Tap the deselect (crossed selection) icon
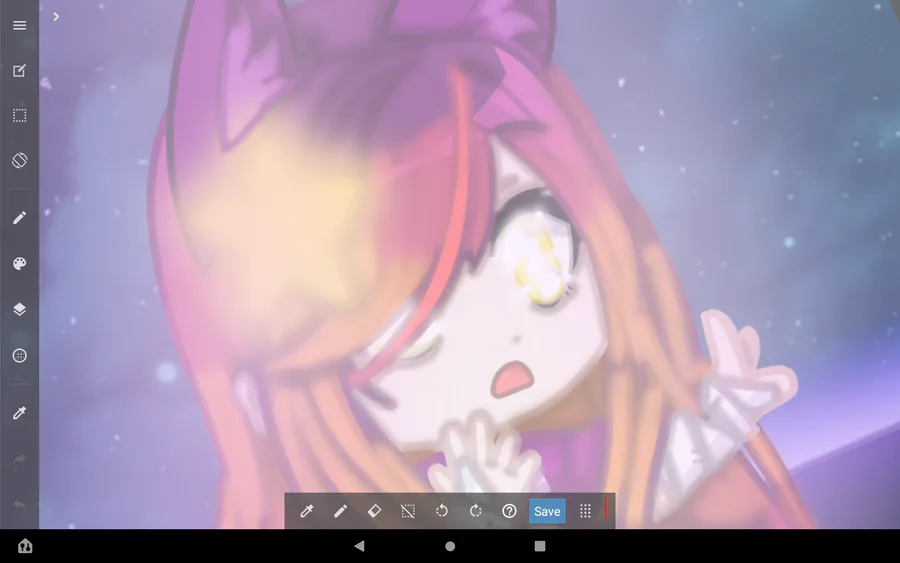The image size is (900, 563). pyautogui.click(x=408, y=511)
